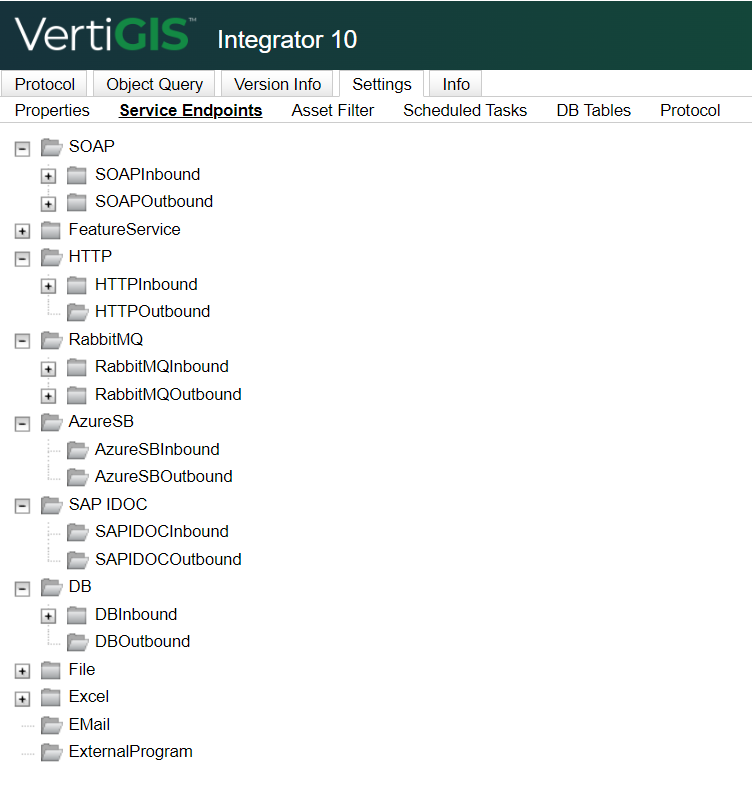Select the Service Endpoints link
Viewport: 752px width, 810px height.
(191, 110)
